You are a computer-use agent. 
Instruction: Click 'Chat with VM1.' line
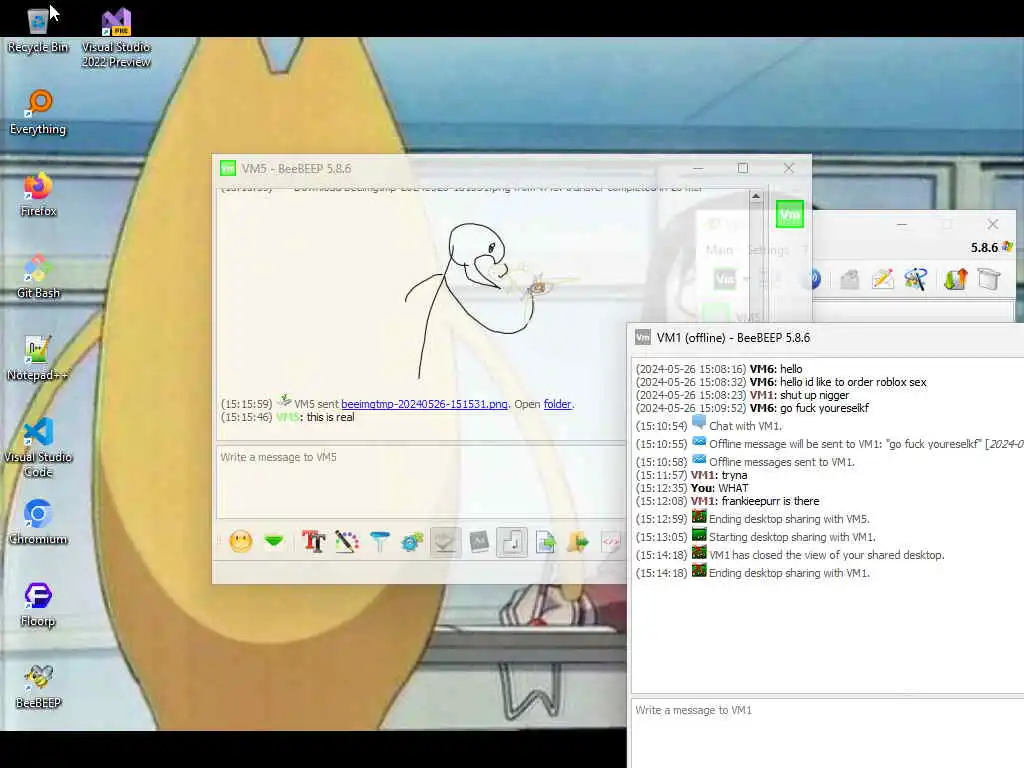pyautogui.click(x=745, y=426)
